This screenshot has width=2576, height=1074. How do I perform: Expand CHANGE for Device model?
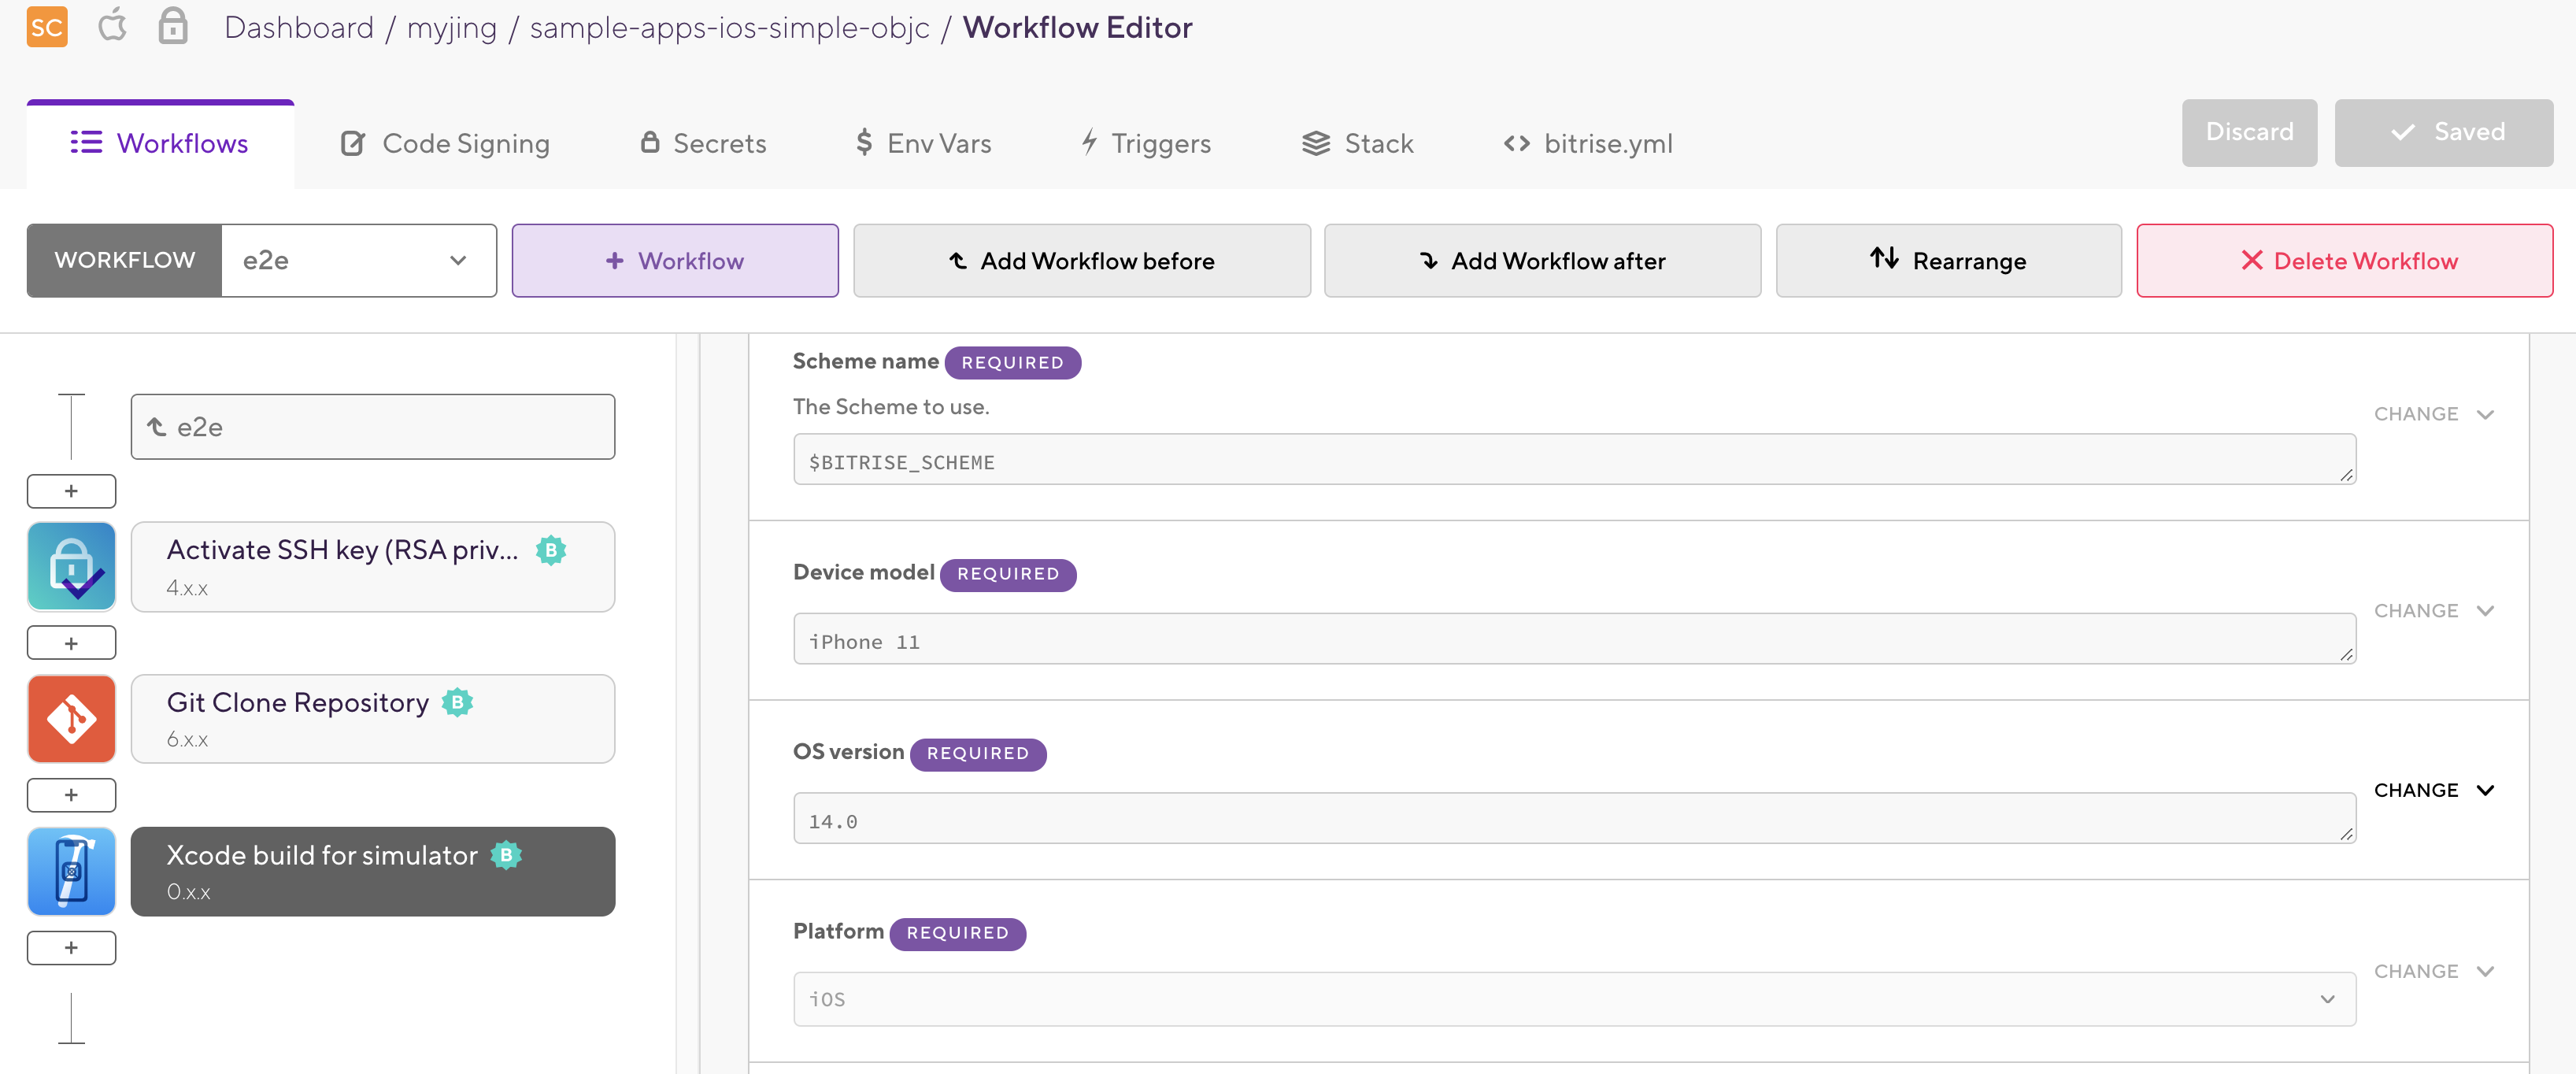(2433, 610)
